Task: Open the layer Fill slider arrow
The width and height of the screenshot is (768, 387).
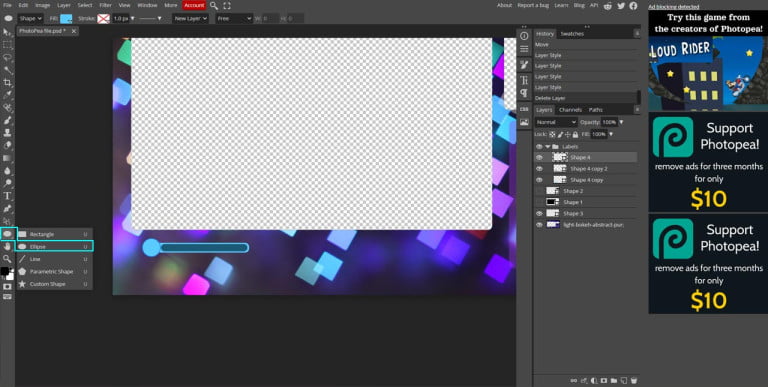Action: tap(610, 134)
